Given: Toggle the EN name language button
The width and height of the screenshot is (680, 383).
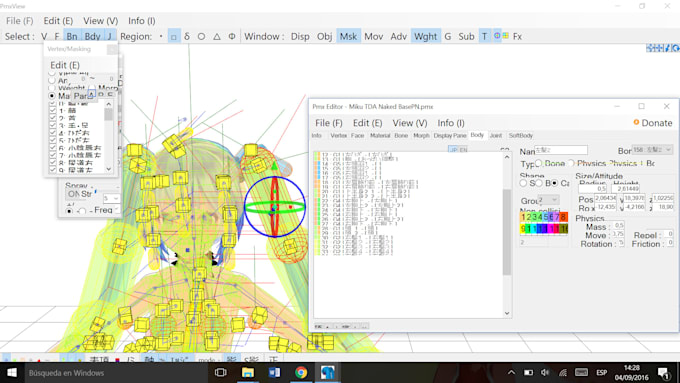Looking at the screenshot, I should pyautogui.click(x=464, y=150).
